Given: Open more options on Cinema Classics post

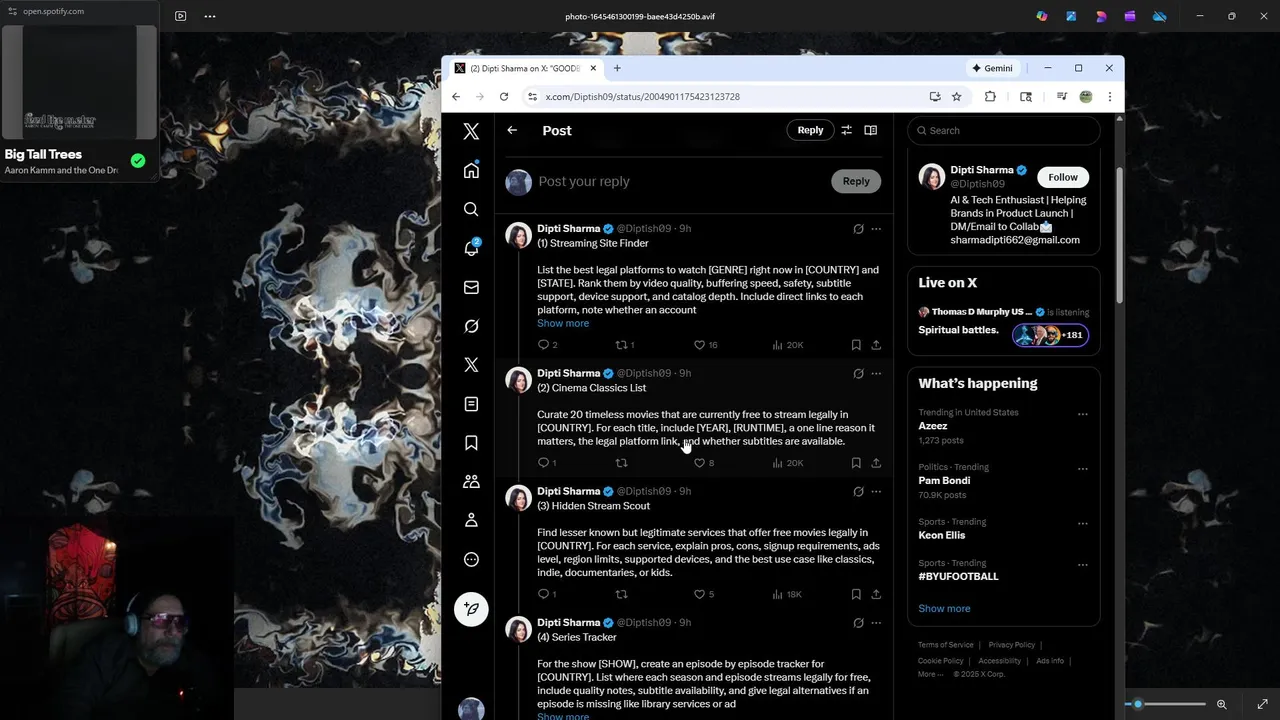Looking at the screenshot, I should (876, 373).
